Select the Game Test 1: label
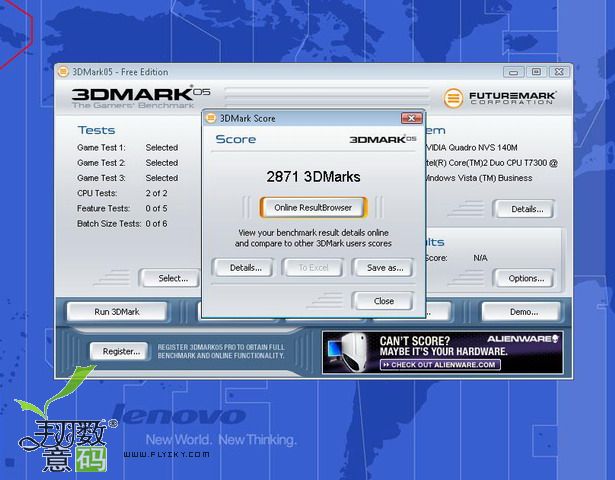615x480 pixels. point(101,148)
